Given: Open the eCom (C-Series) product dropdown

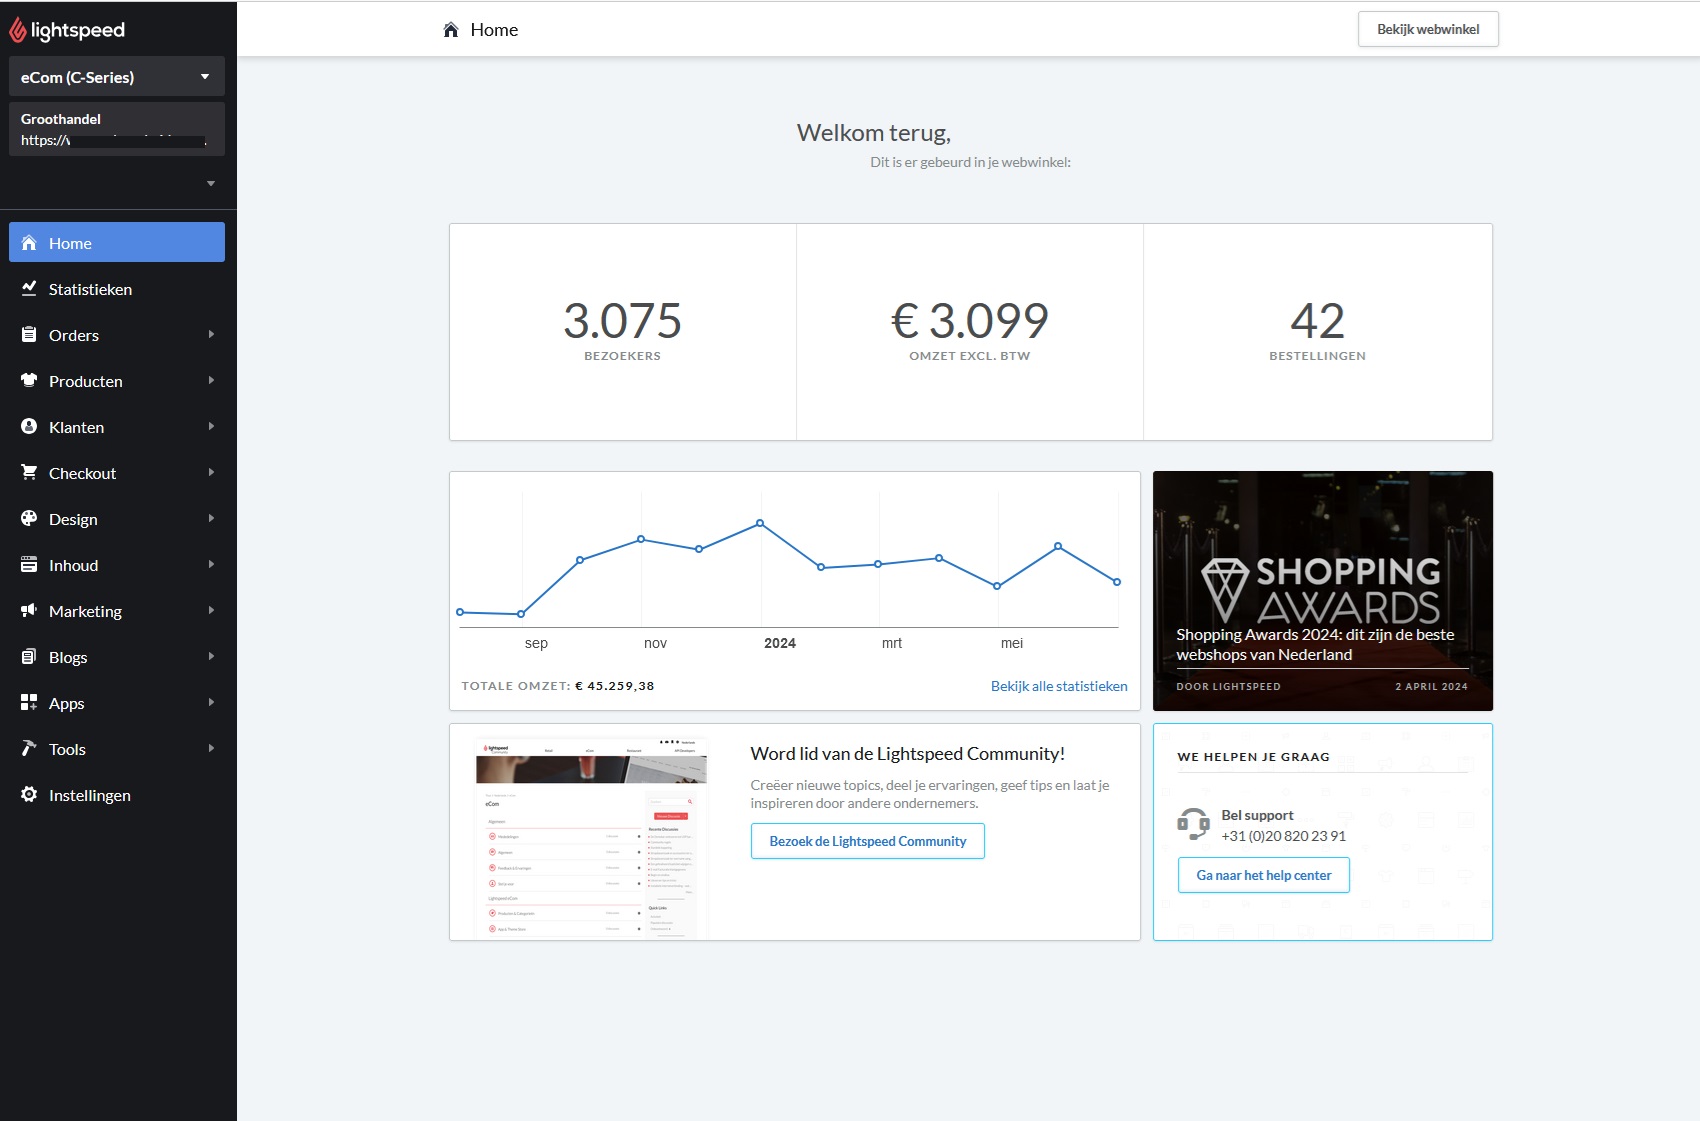Looking at the screenshot, I should [116, 77].
